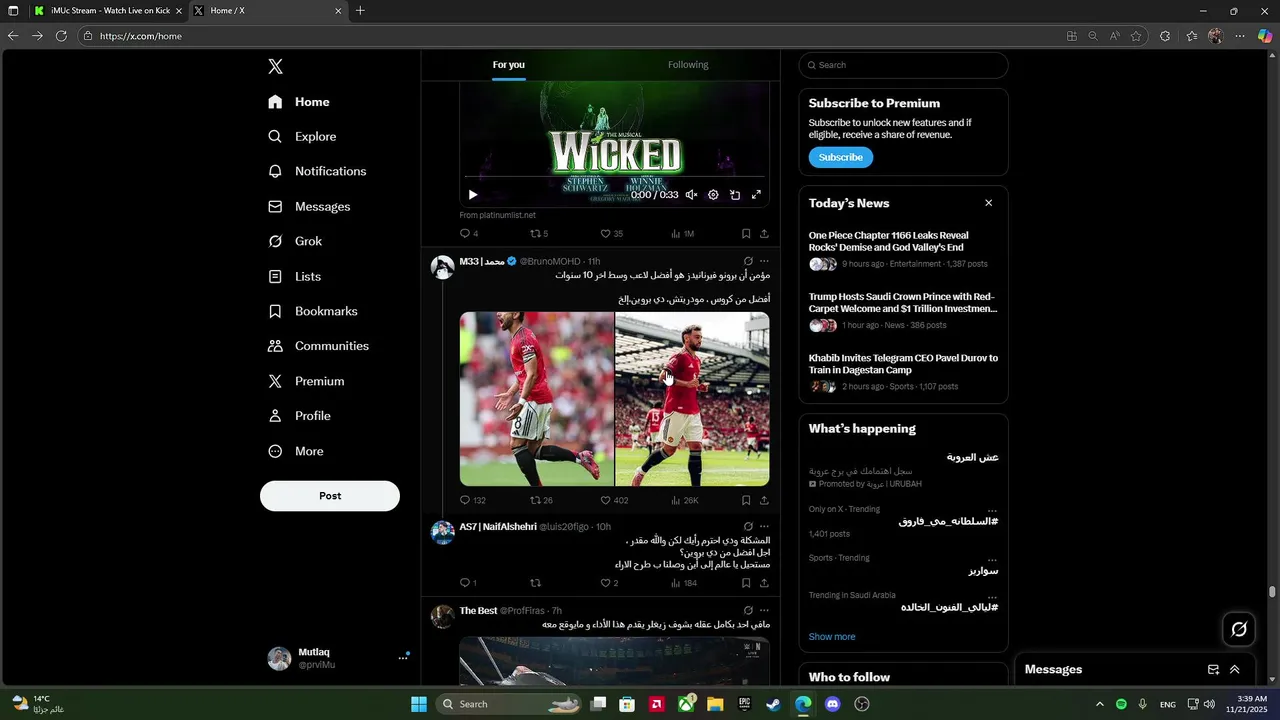Open Khabib Invites Pavel Durov news
This screenshot has width=1280, height=720.
[903, 372]
